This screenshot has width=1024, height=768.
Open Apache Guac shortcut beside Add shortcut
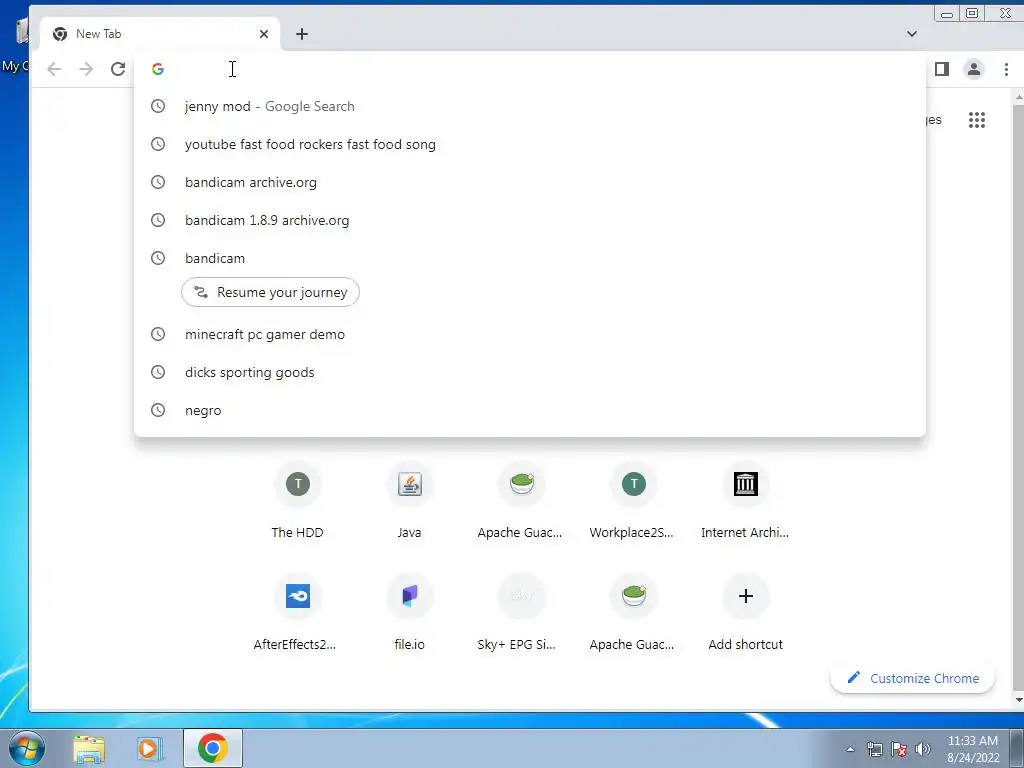pos(633,613)
